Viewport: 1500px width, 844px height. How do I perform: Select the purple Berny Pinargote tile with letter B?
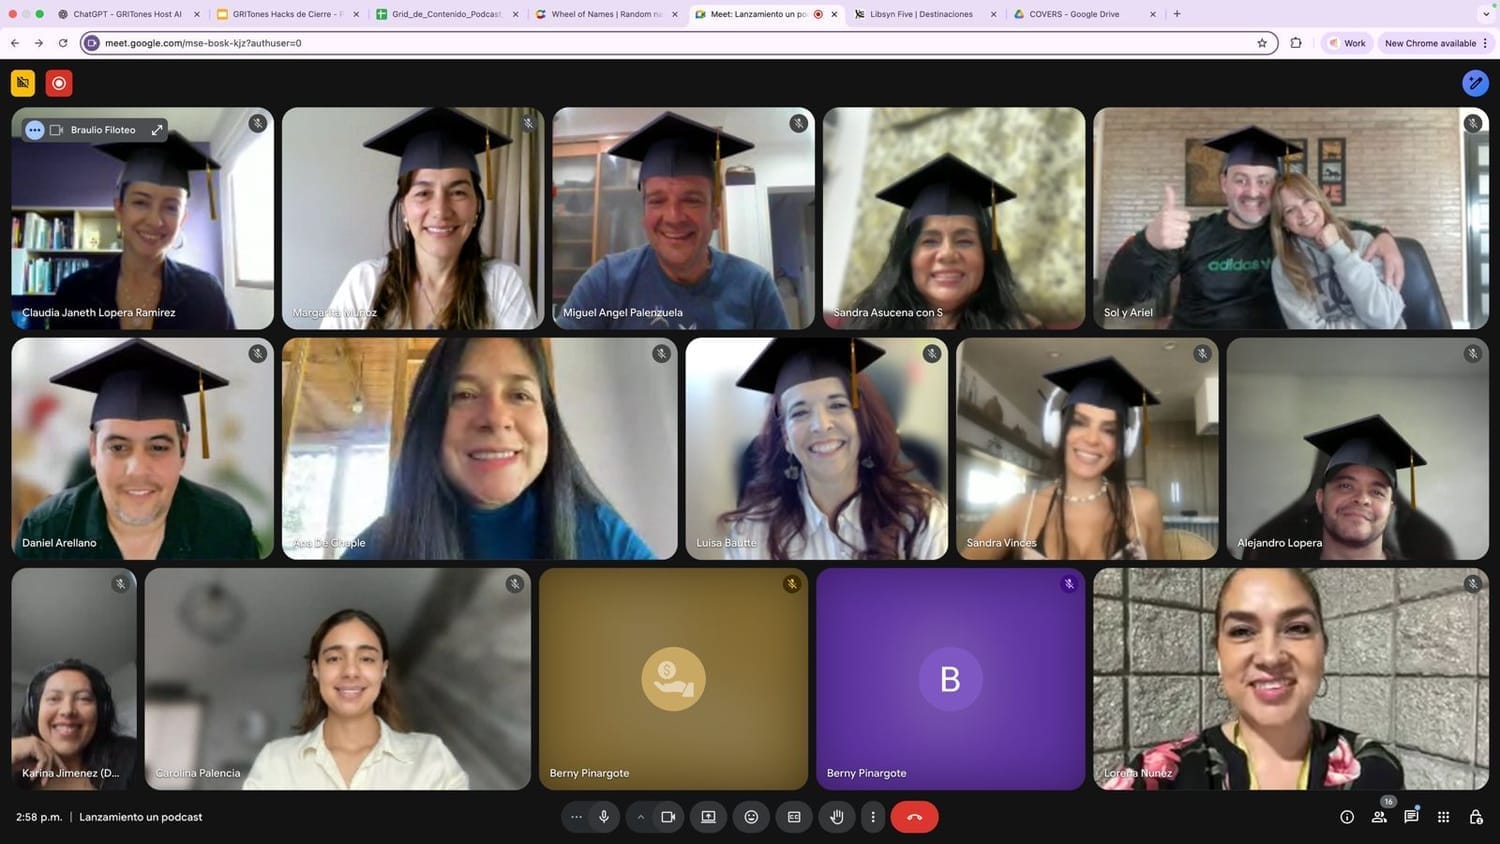click(x=950, y=679)
